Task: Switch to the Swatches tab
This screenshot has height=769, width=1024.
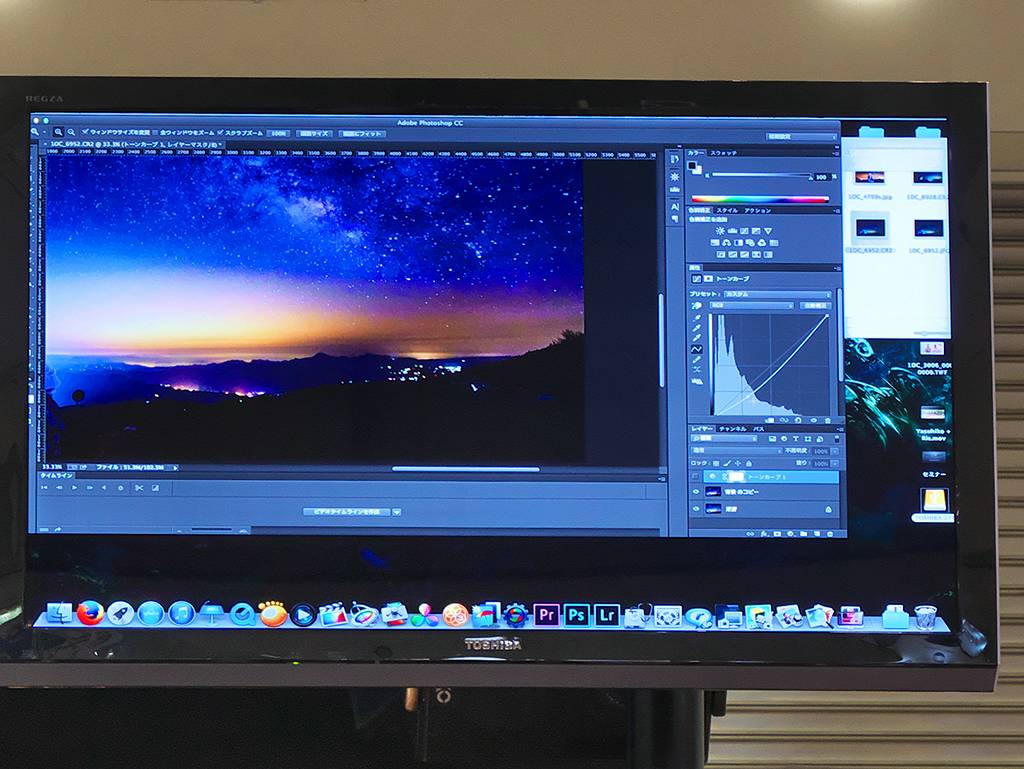Action: [x=724, y=153]
